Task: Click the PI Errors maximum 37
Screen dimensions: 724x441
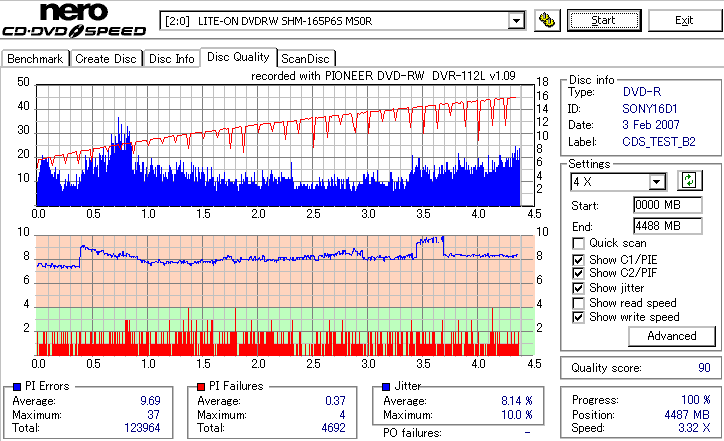Action: coord(154,415)
